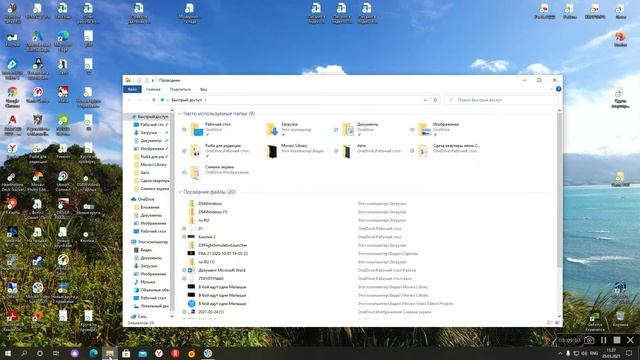Switch to large icons view in status bar

(x=557, y=322)
